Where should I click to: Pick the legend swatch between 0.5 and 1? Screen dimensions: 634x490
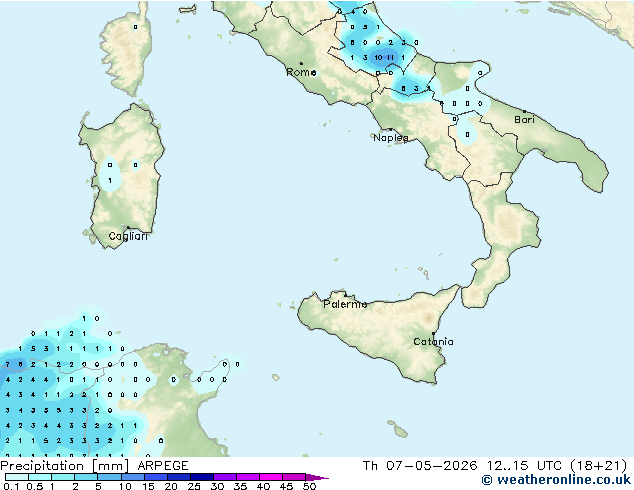[x=40, y=477]
